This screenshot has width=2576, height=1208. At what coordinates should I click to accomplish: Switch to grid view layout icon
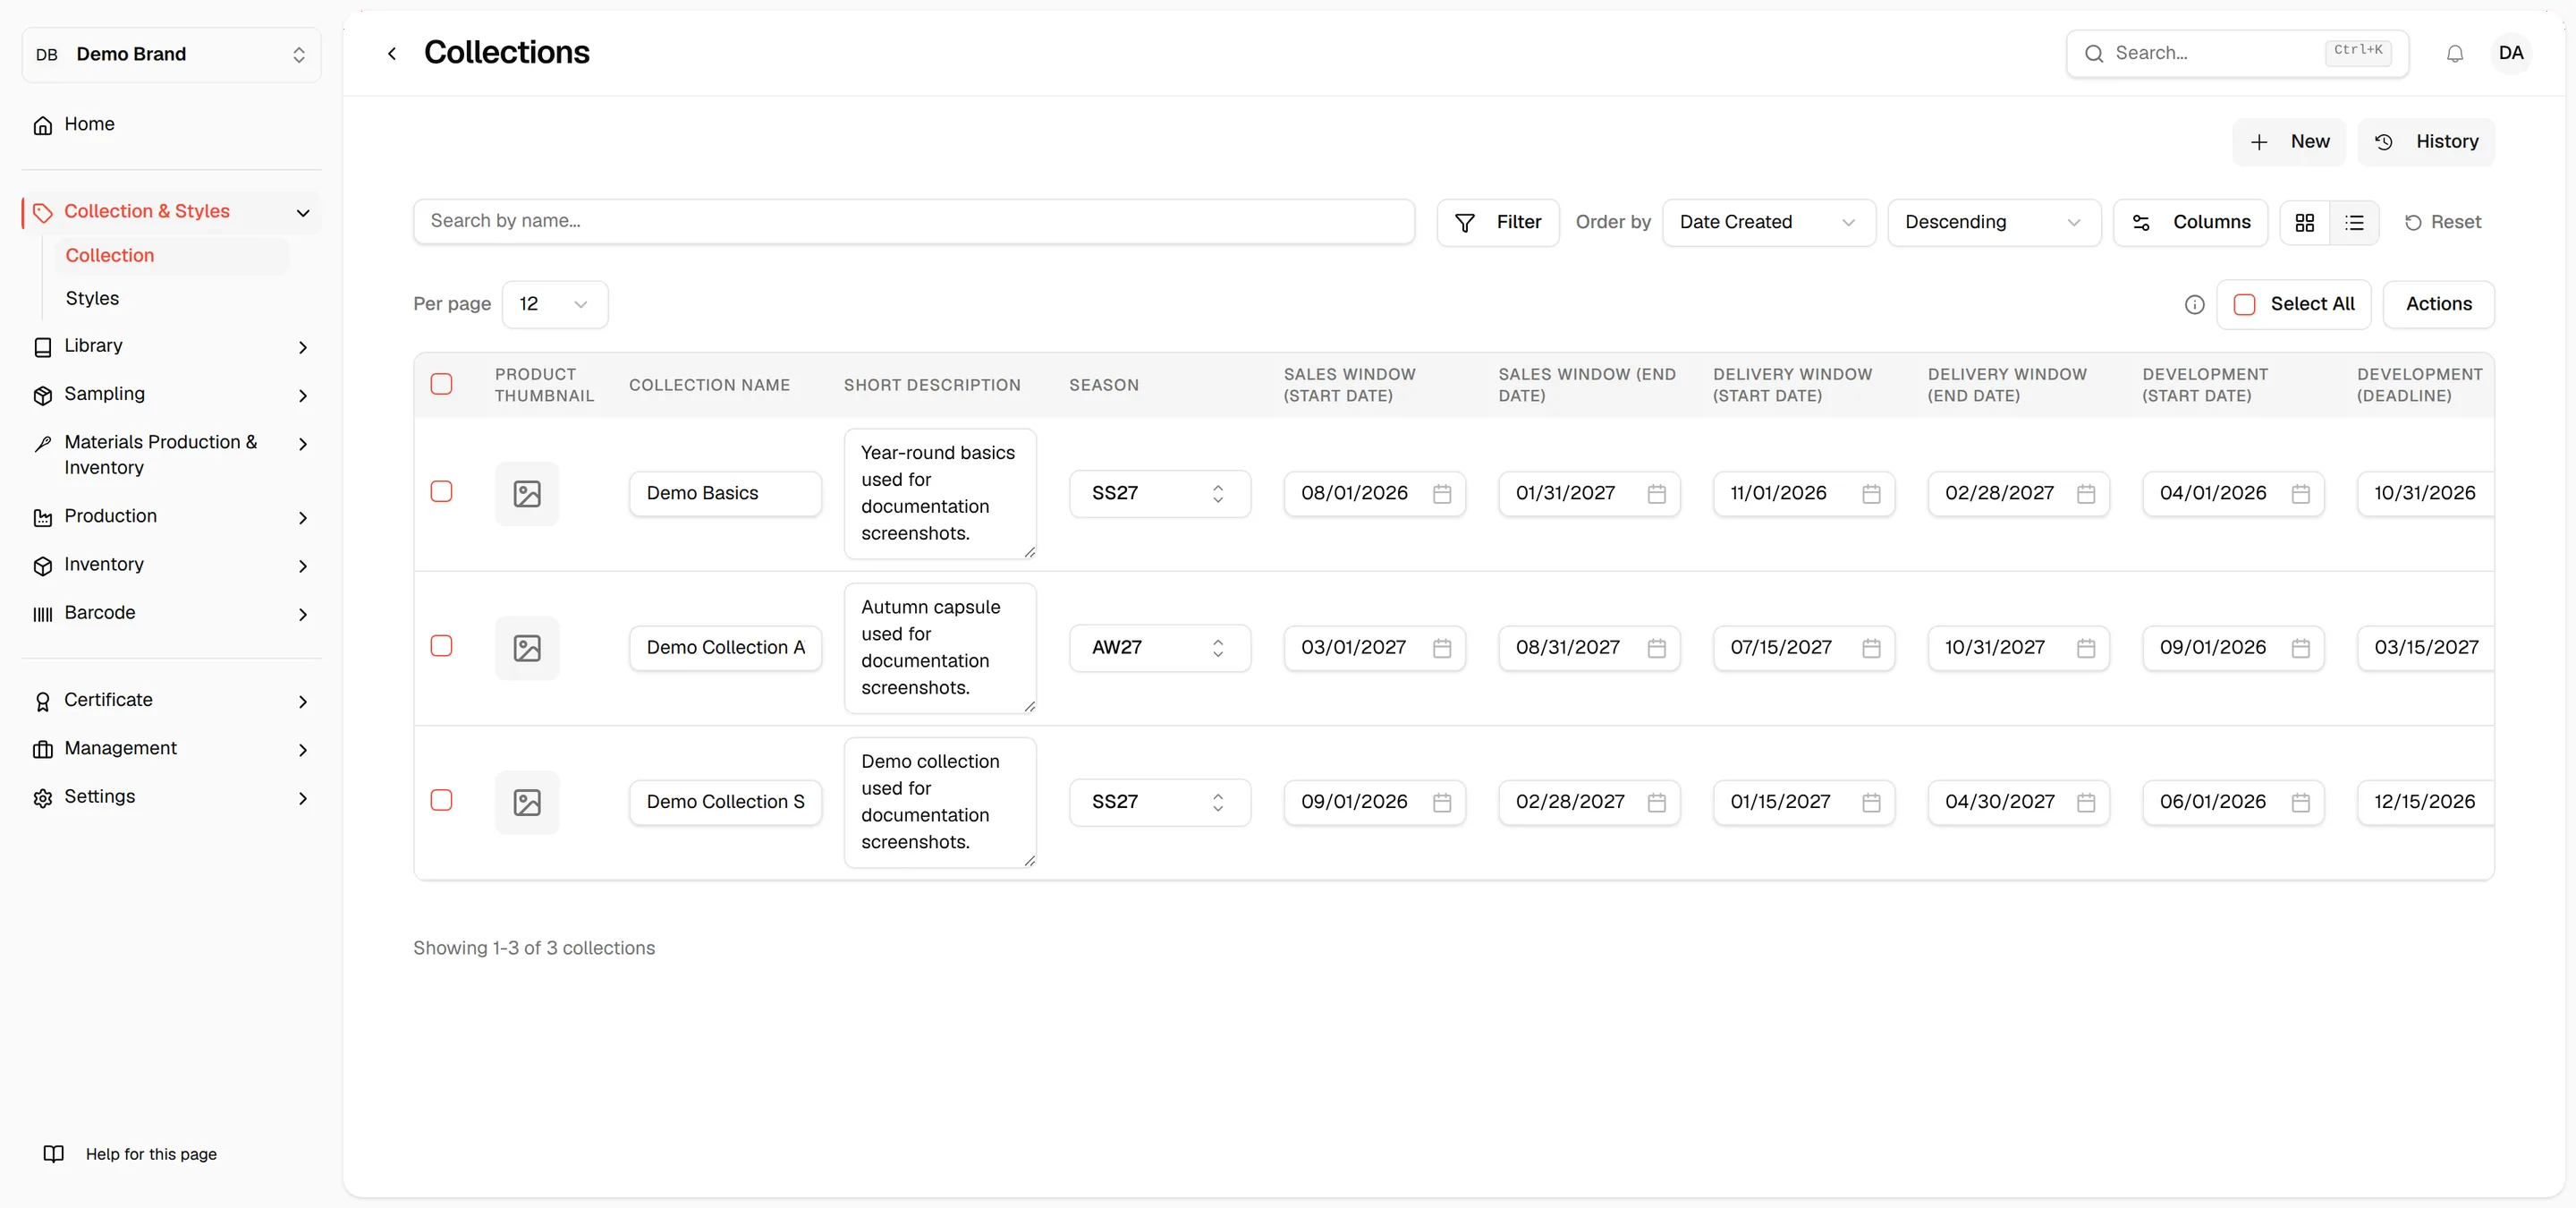tap(2304, 222)
